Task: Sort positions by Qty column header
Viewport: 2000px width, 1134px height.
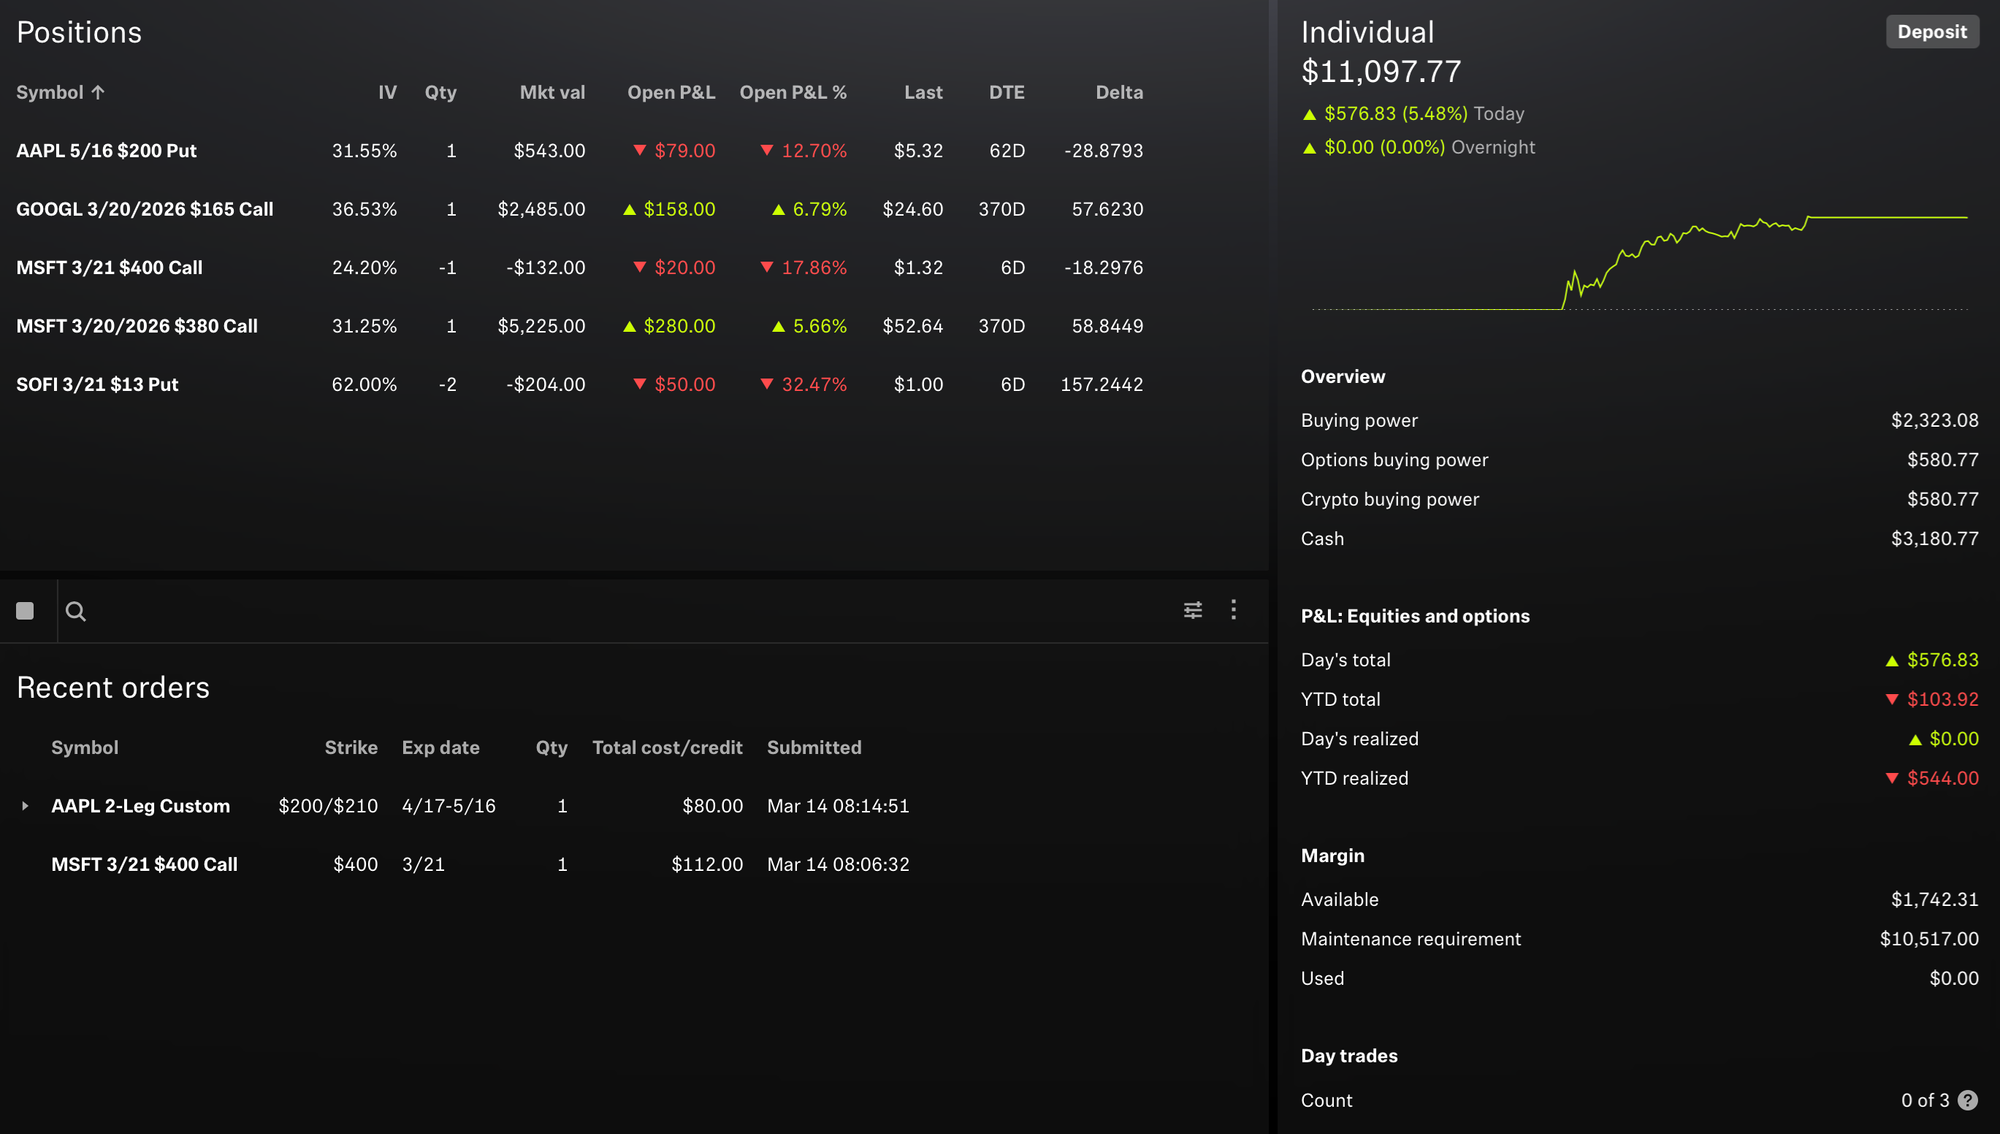Action: point(441,92)
